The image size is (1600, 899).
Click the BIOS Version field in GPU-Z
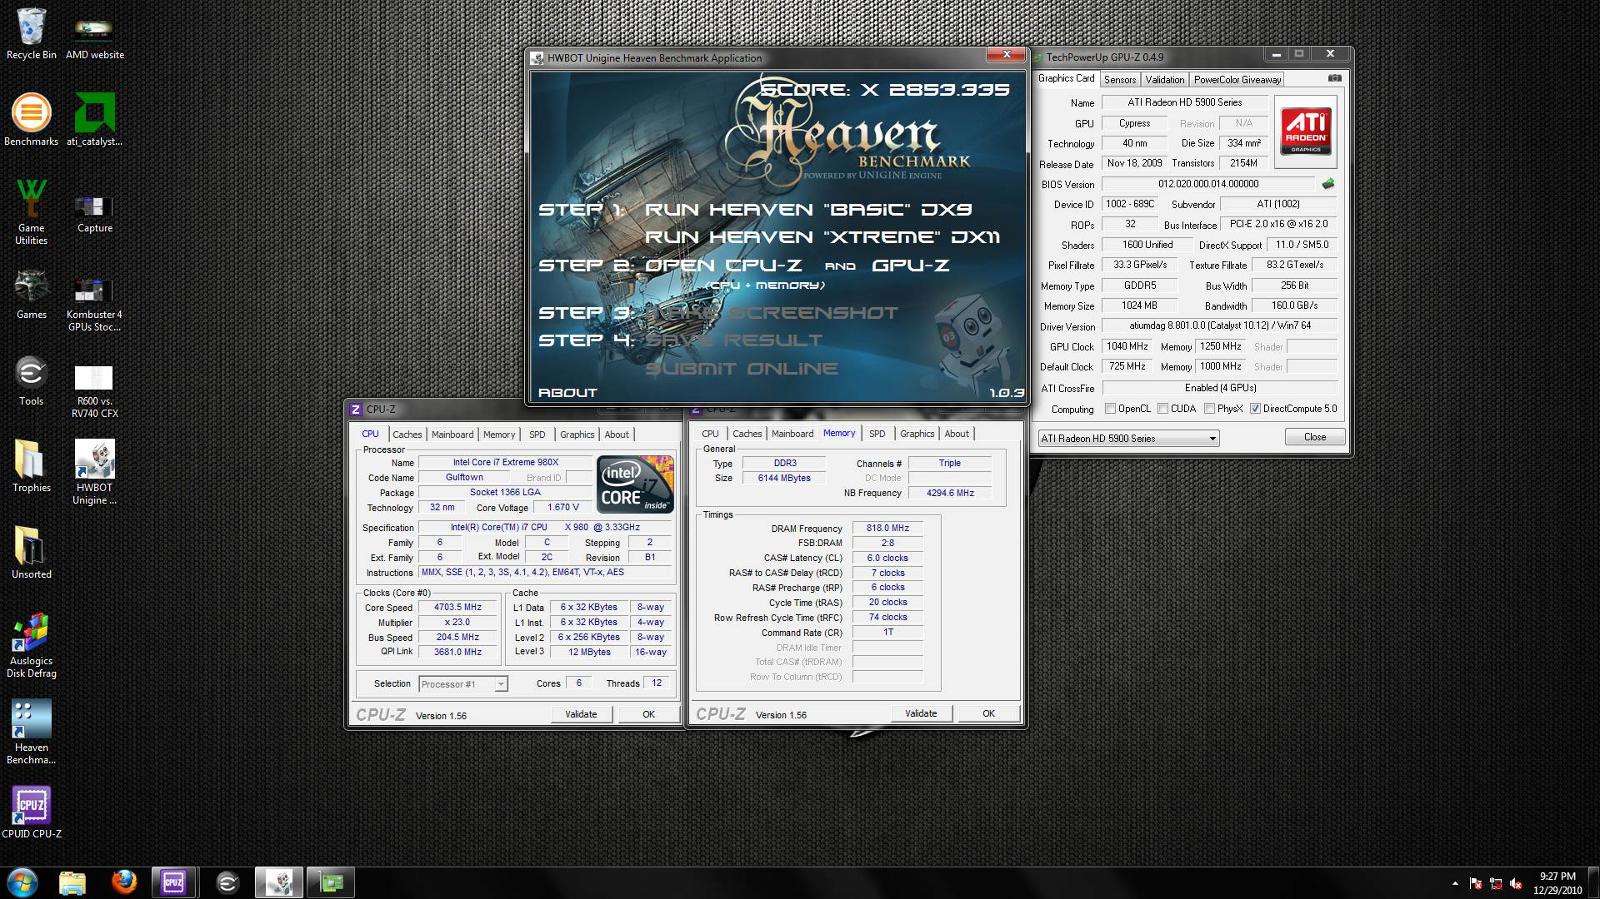pos(1208,184)
